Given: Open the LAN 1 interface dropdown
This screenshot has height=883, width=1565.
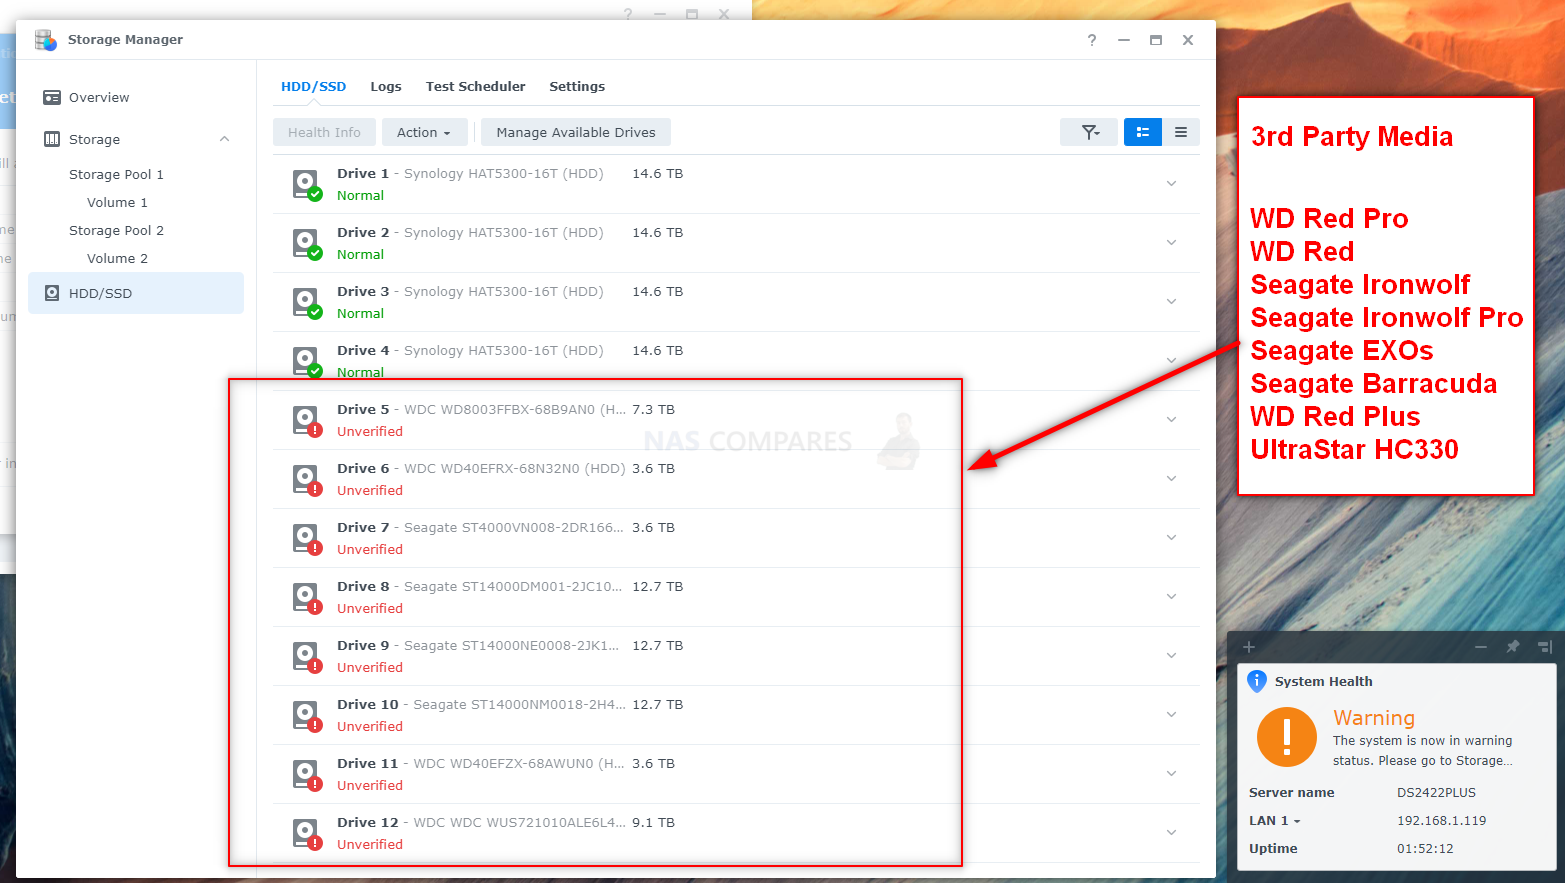Looking at the screenshot, I should pyautogui.click(x=1275, y=821).
